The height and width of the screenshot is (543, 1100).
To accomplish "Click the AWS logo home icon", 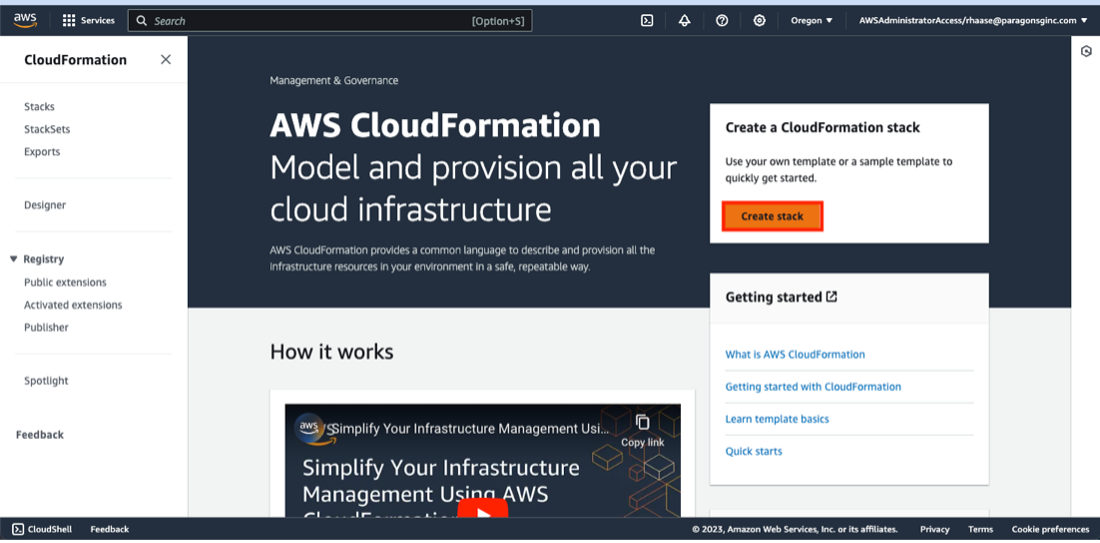I will click(25, 20).
